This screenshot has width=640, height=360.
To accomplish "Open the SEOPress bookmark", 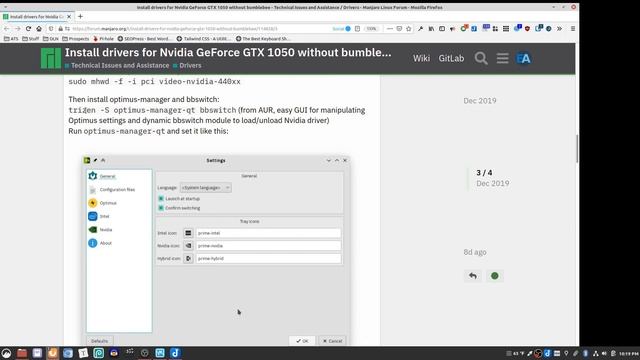I will [x=145, y=39].
